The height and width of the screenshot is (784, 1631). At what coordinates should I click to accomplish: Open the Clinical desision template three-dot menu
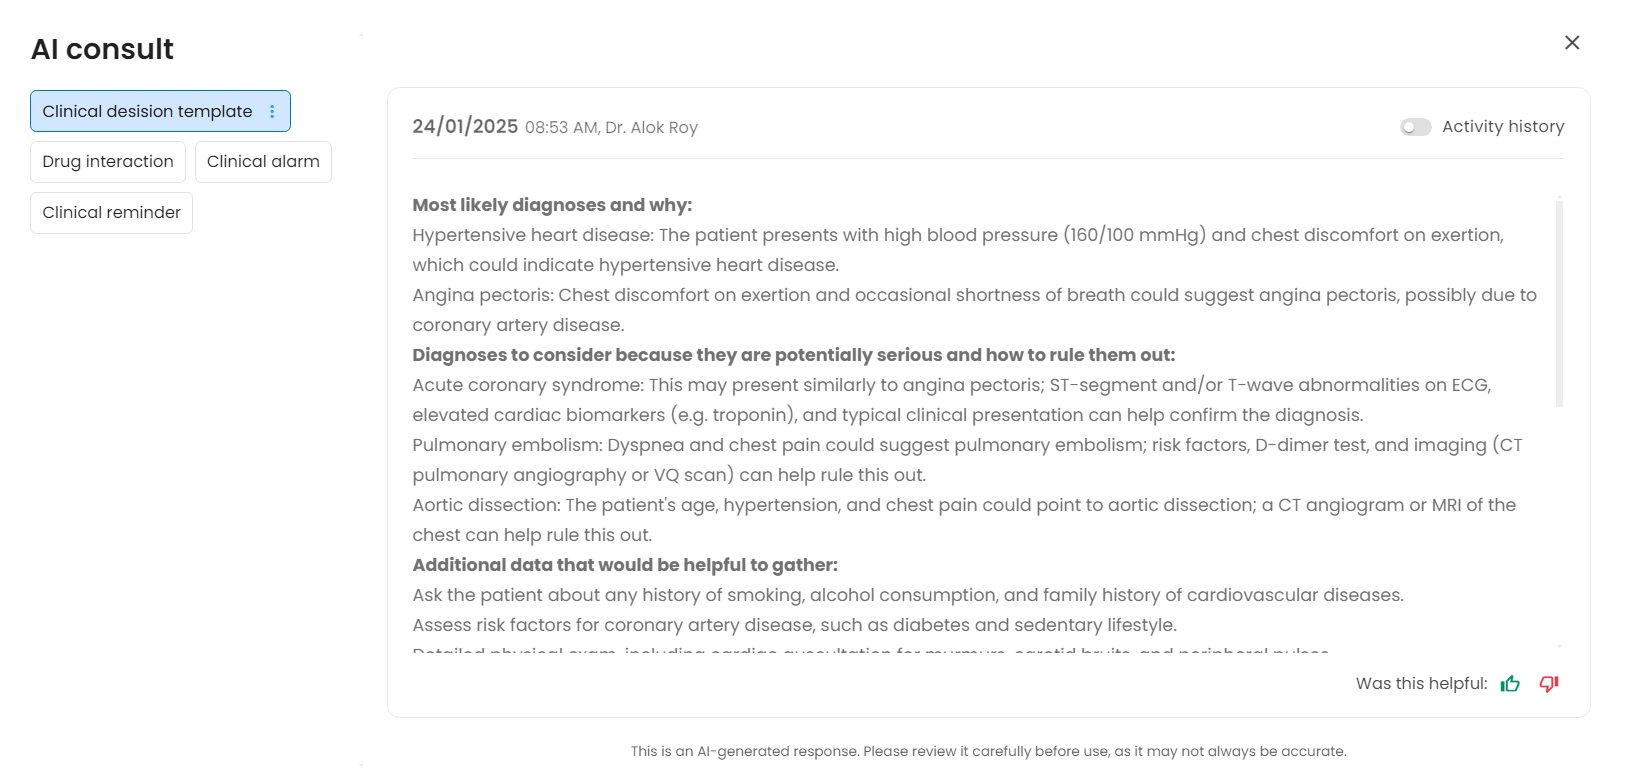pos(272,112)
